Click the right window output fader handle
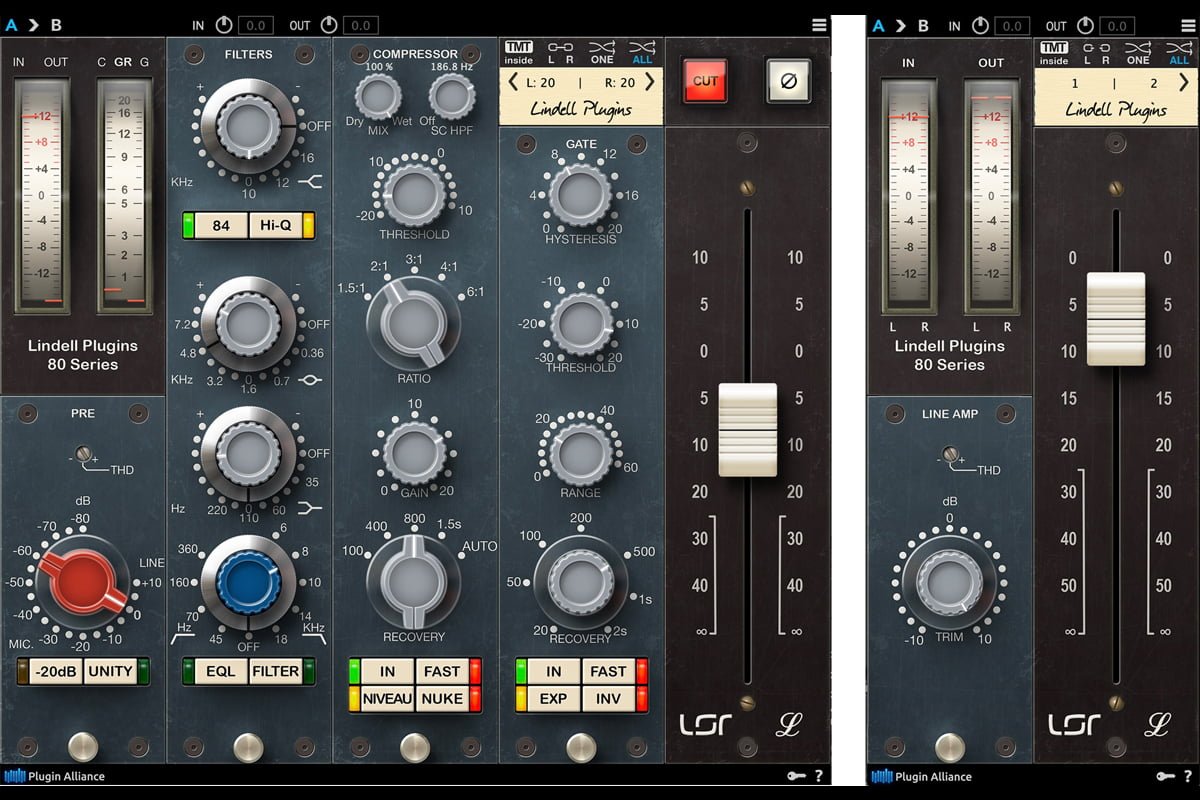This screenshot has height=800, width=1200. [x=1116, y=318]
